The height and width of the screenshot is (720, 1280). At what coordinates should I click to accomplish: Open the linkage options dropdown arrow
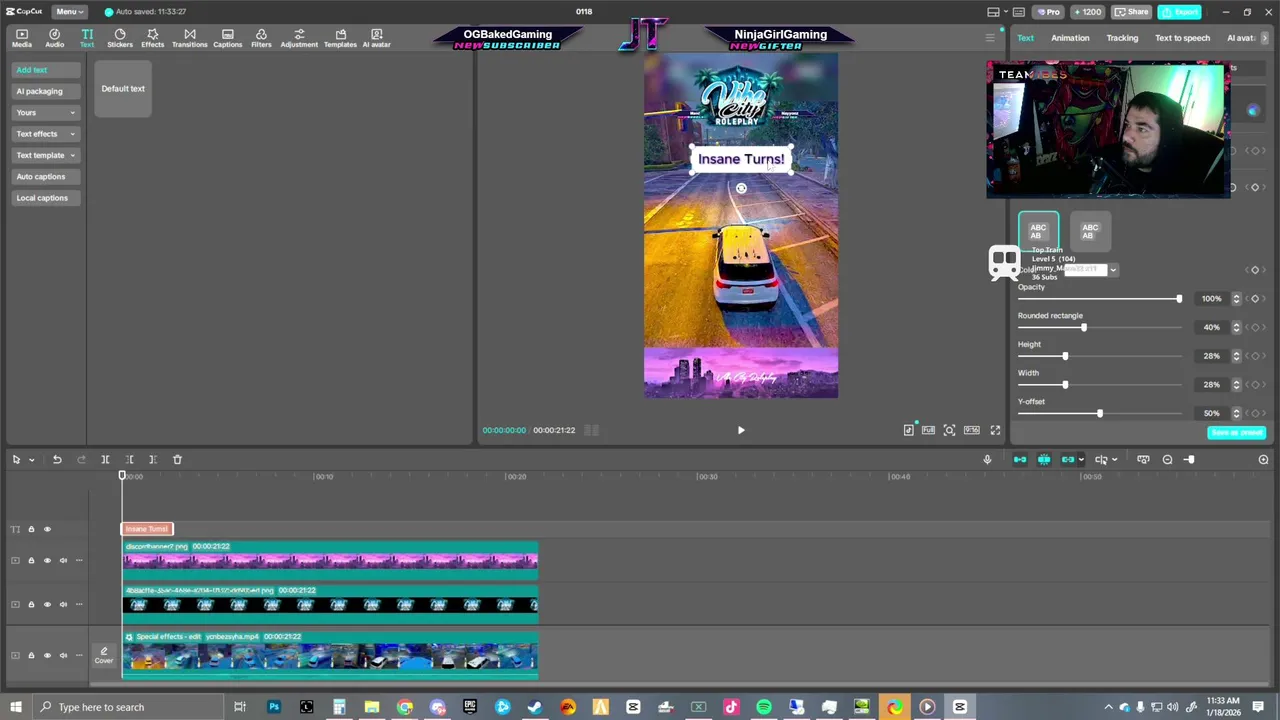tap(1081, 460)
